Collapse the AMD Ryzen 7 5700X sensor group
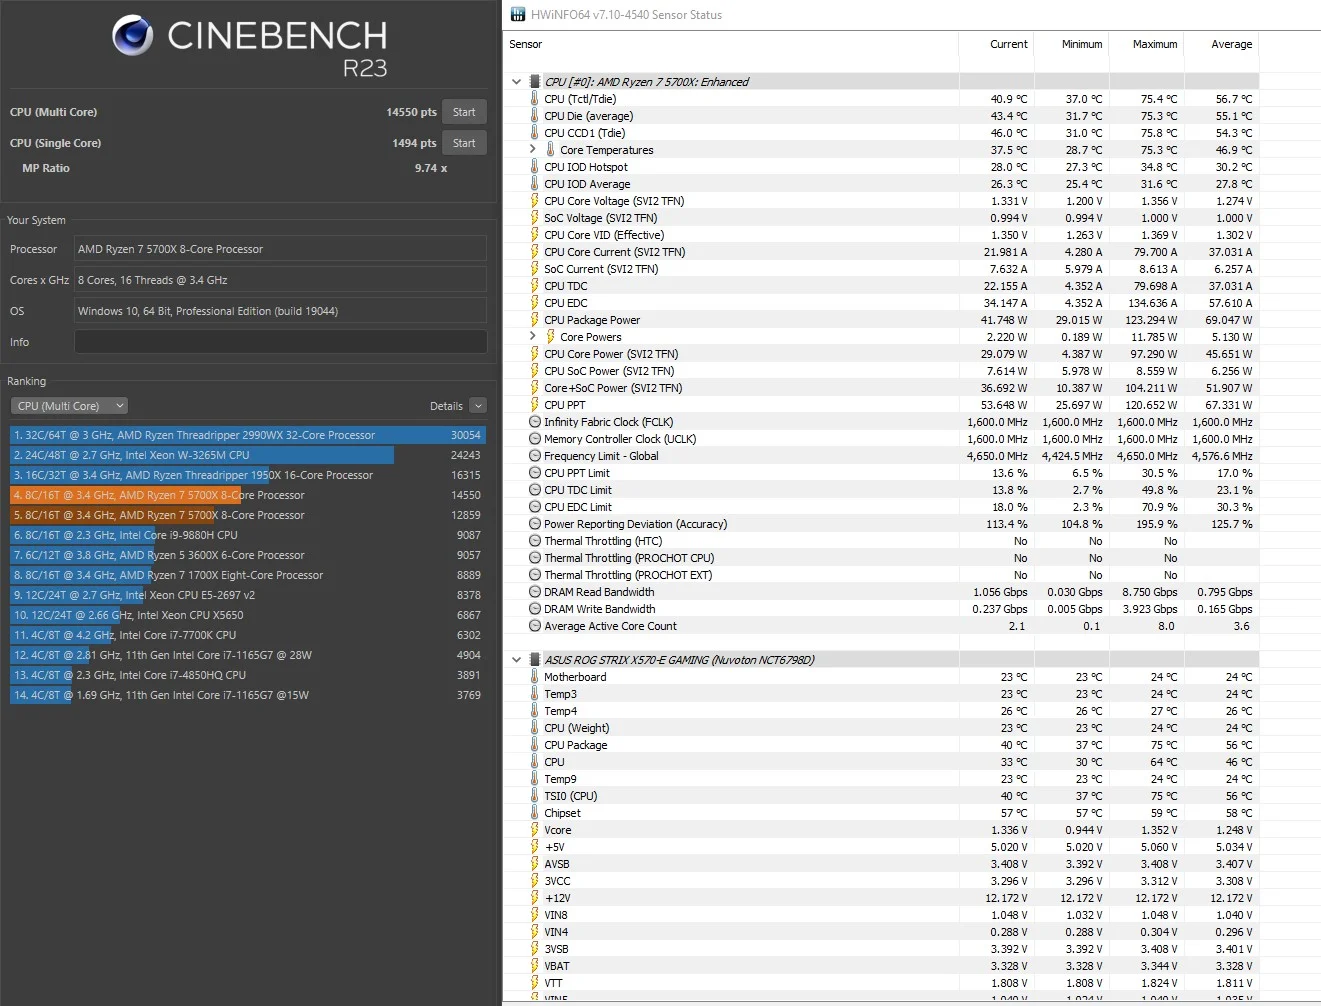 [516, 82]
